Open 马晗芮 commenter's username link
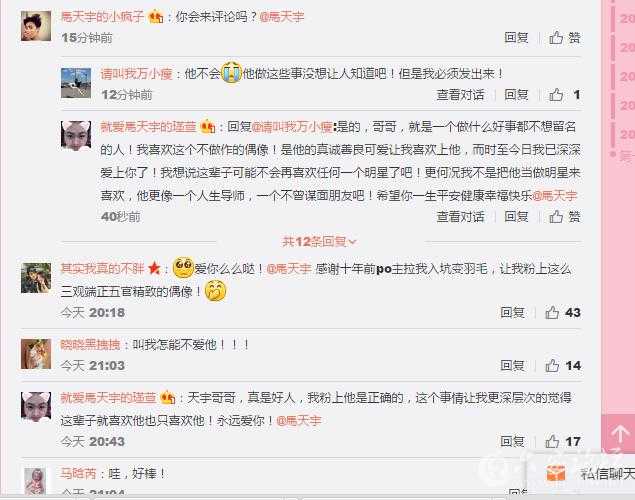This screenshot has height=500, width=635. 78,473
